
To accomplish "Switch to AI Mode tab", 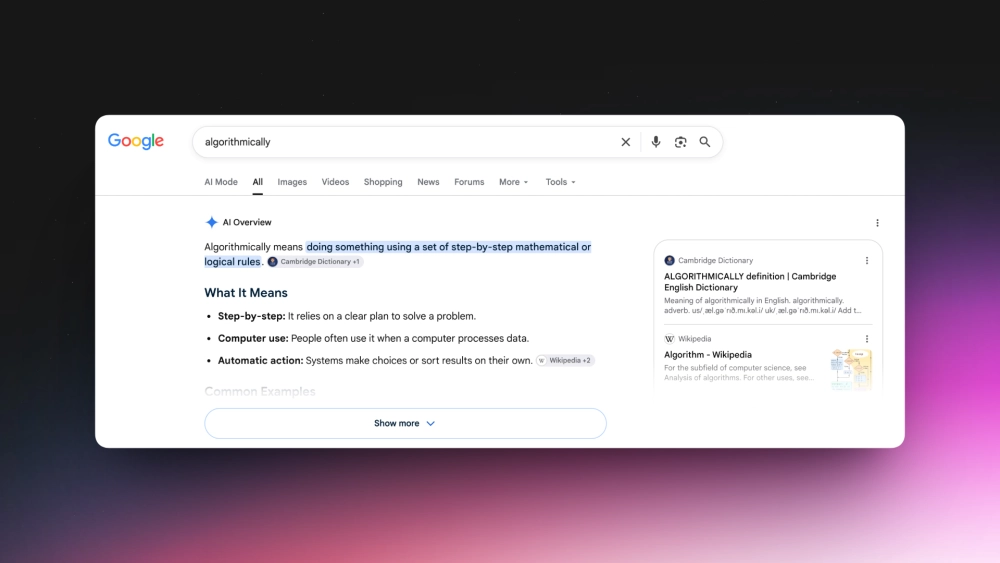I will [221, 182].
